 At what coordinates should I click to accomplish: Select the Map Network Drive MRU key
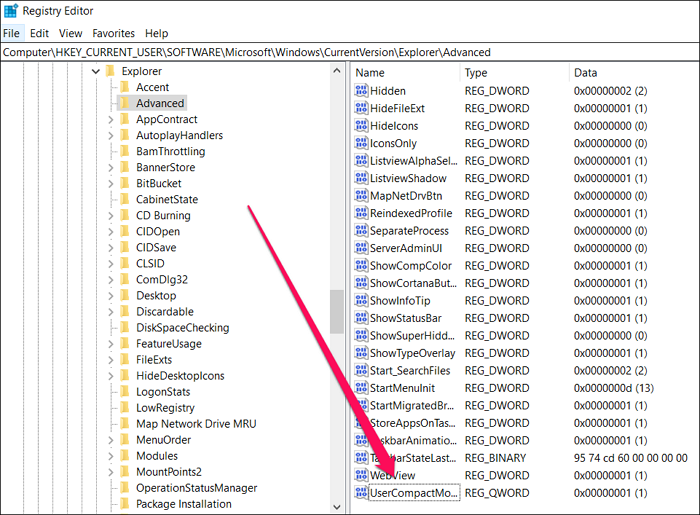(x=196, y=424)
